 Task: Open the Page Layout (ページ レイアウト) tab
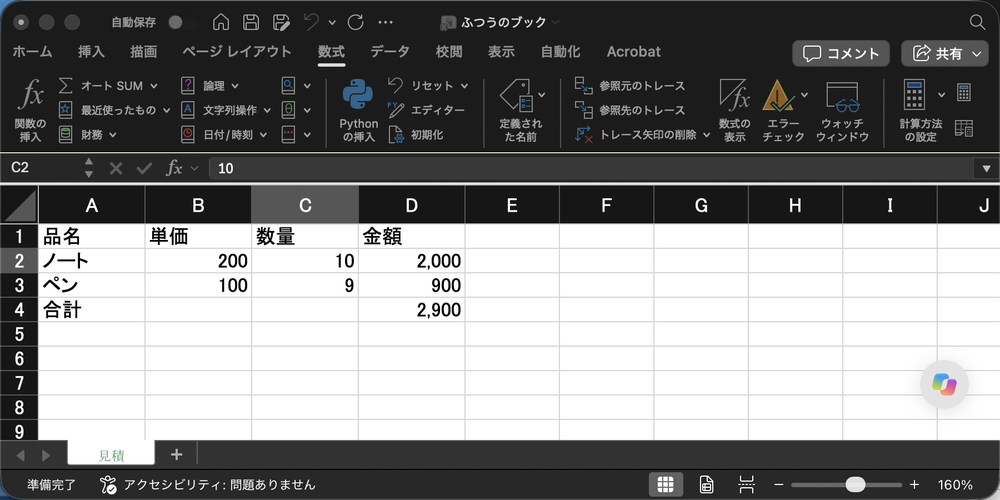tap(237, 52)
